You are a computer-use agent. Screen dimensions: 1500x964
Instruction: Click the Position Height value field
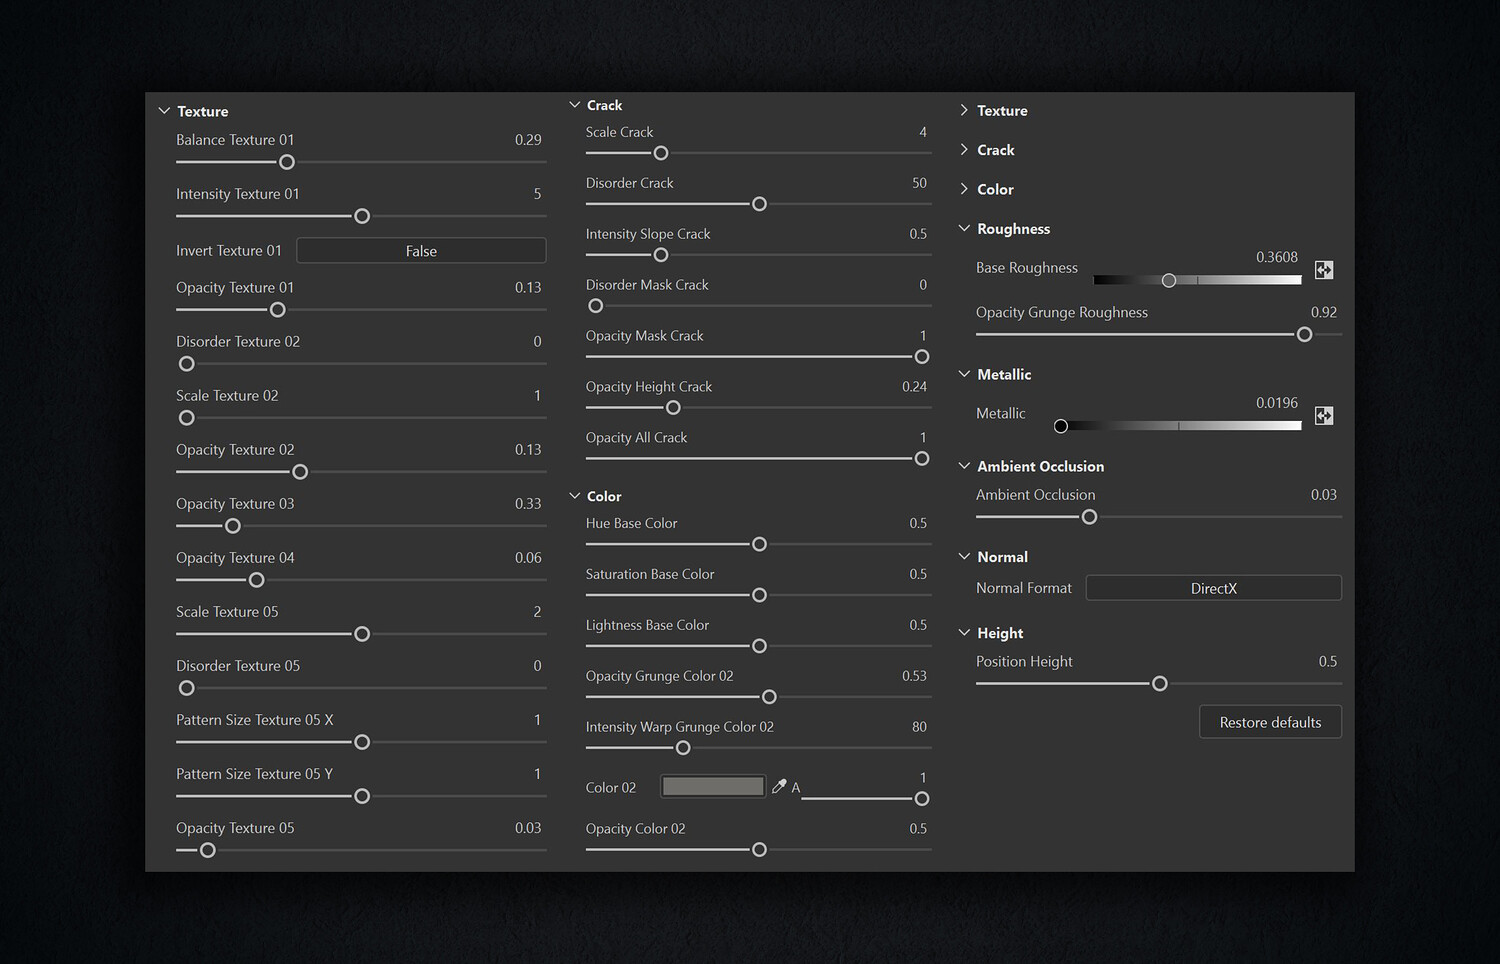1327,661
